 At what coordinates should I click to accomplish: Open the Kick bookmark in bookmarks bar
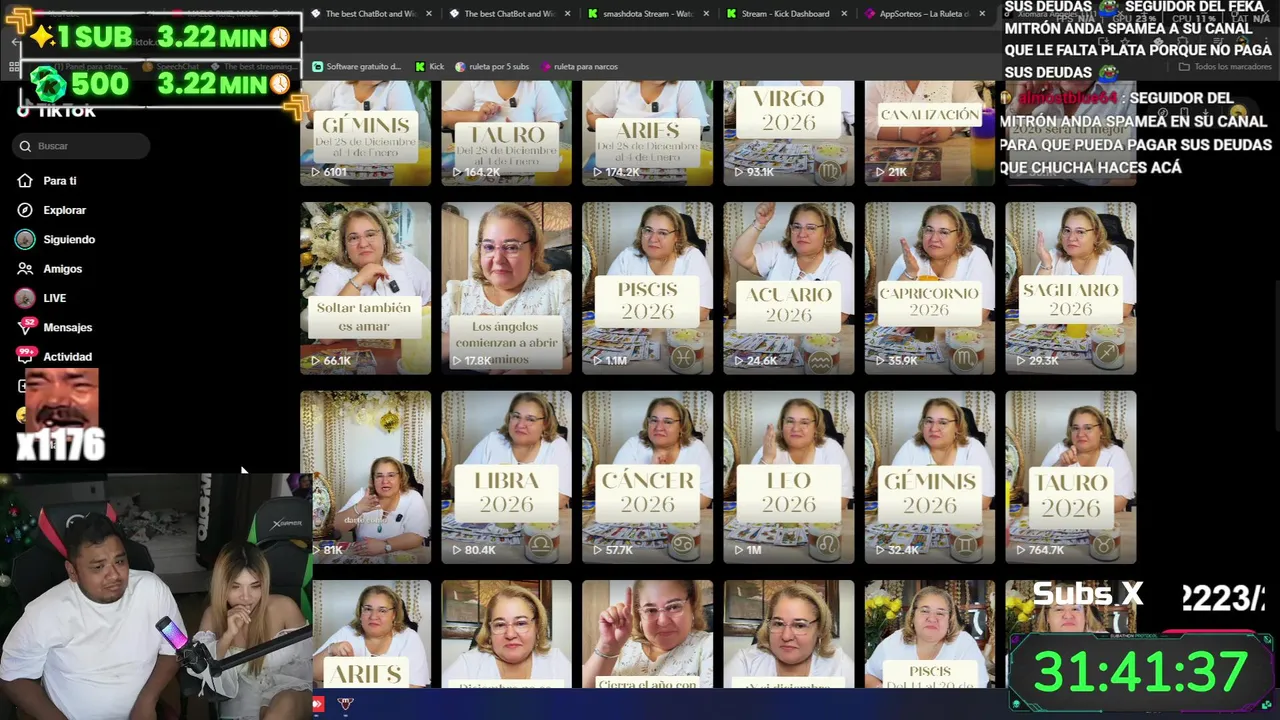coord(429,67)
